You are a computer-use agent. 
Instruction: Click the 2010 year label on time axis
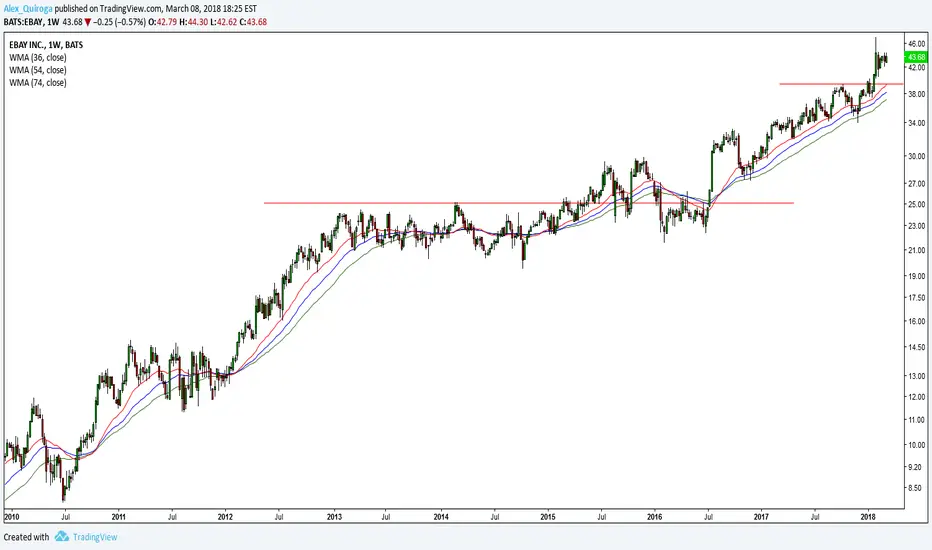coord(11,517)
